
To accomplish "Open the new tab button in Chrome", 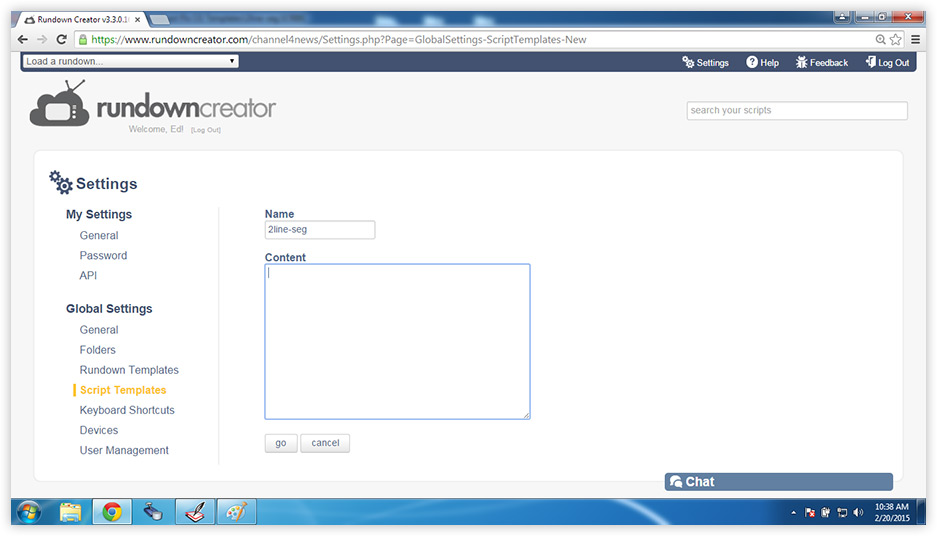I will click(159, 20).
